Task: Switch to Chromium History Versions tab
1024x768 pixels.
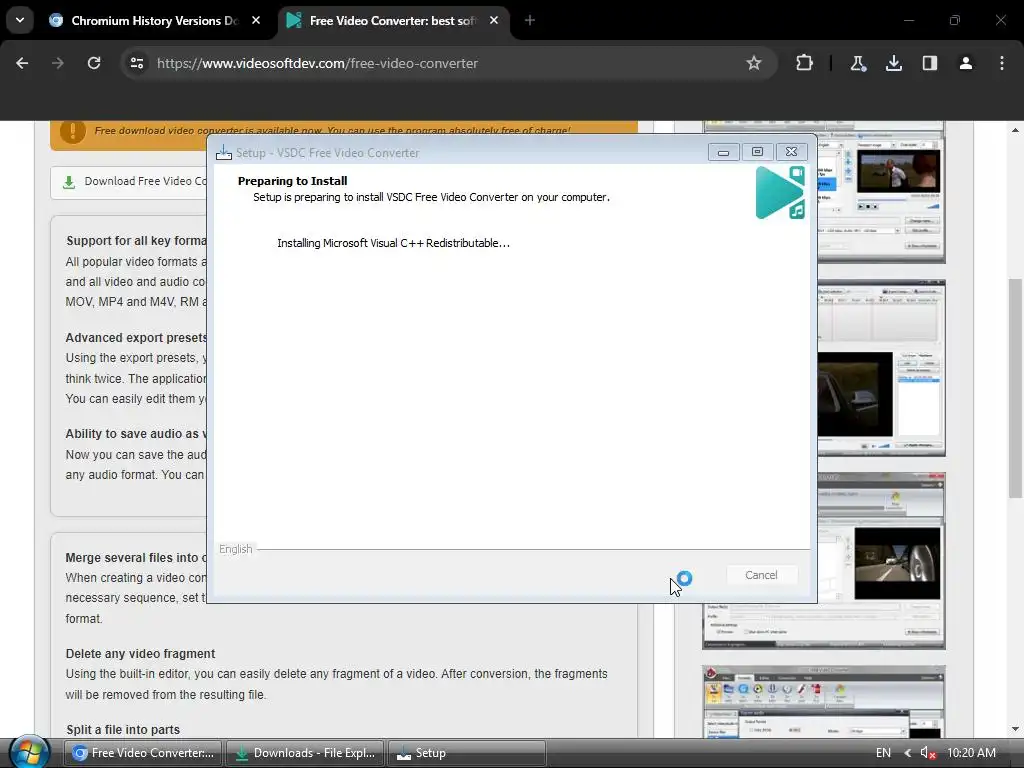Action: coord(155,20)
